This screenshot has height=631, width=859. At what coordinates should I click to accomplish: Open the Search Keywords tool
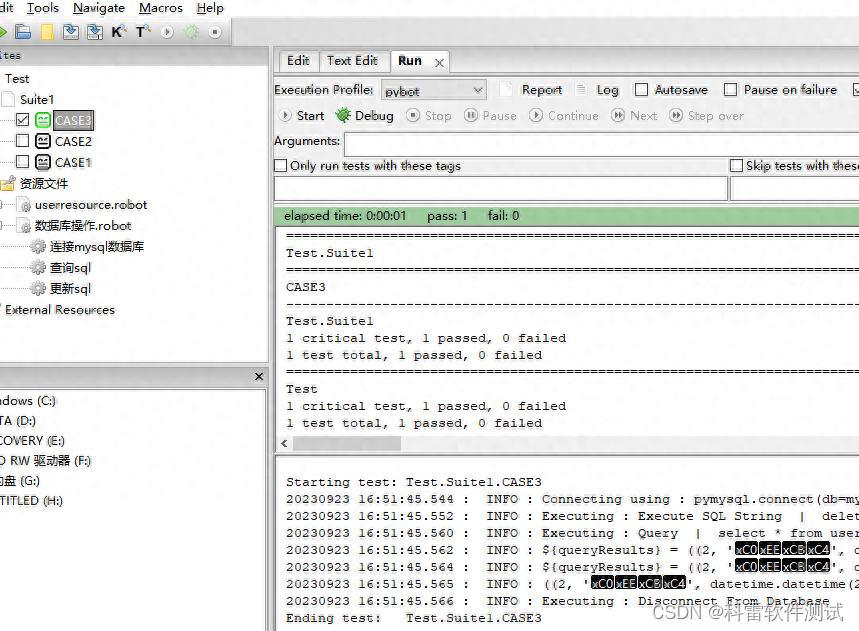click(x=118, y=31)
